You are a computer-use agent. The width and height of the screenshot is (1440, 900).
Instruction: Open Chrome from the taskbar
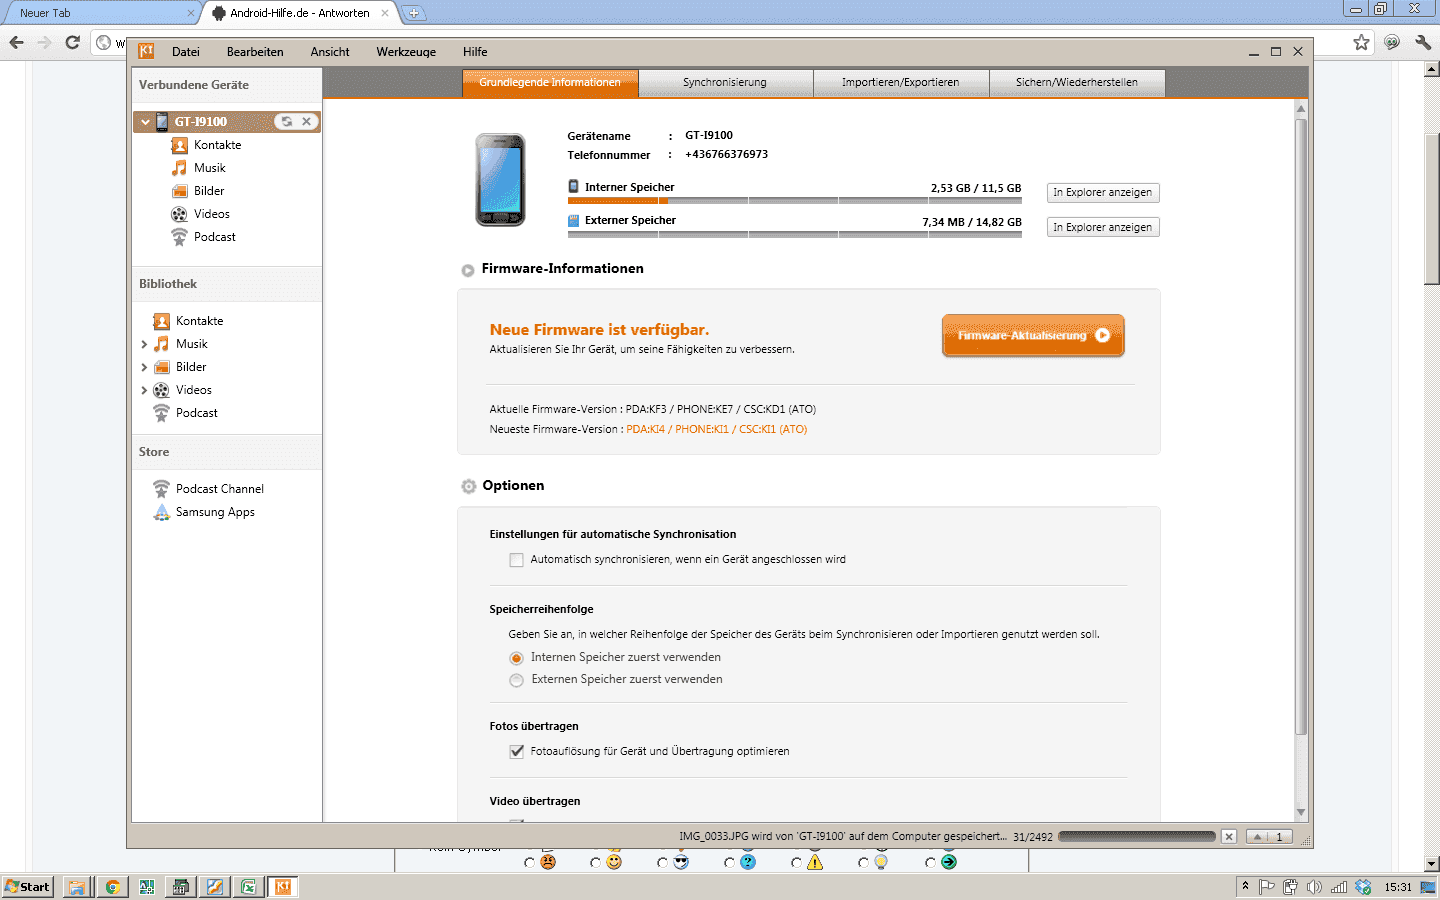point(113,887)
